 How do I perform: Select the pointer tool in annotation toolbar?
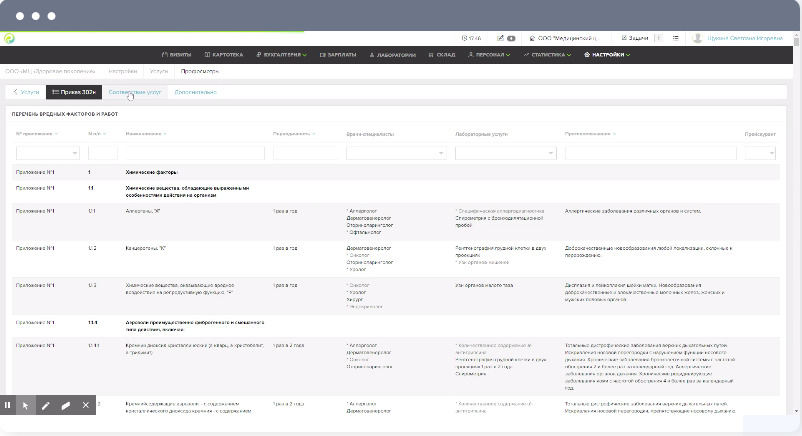tap(26, 405)
